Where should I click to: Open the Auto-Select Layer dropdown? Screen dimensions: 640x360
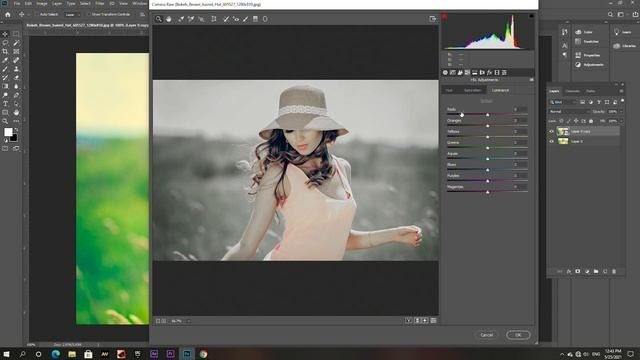72,14
